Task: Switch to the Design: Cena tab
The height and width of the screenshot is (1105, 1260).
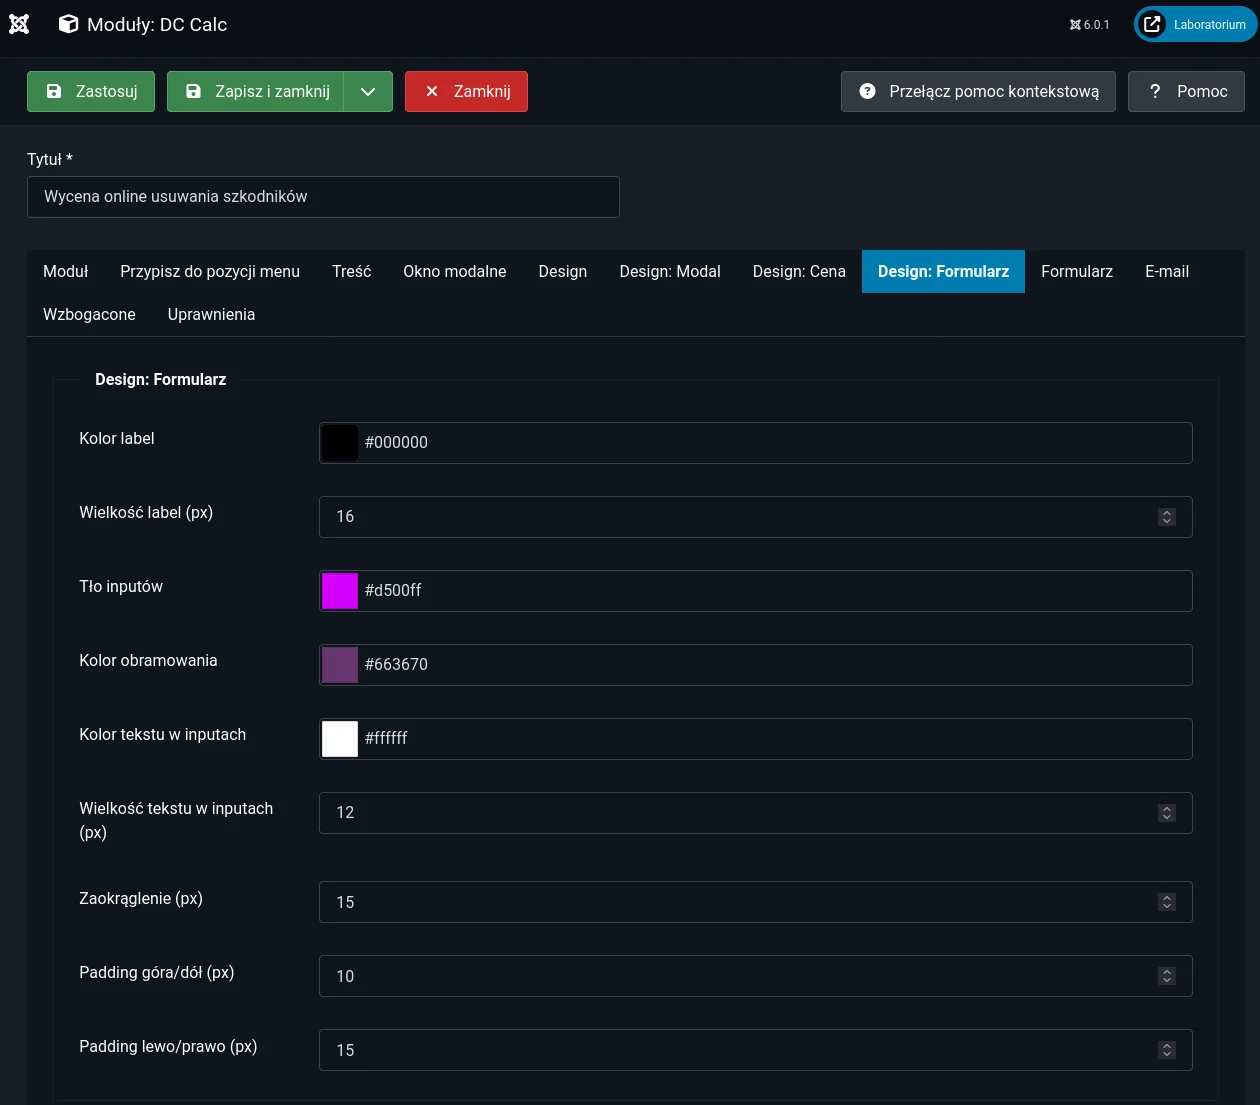Action: pos(798,271)
